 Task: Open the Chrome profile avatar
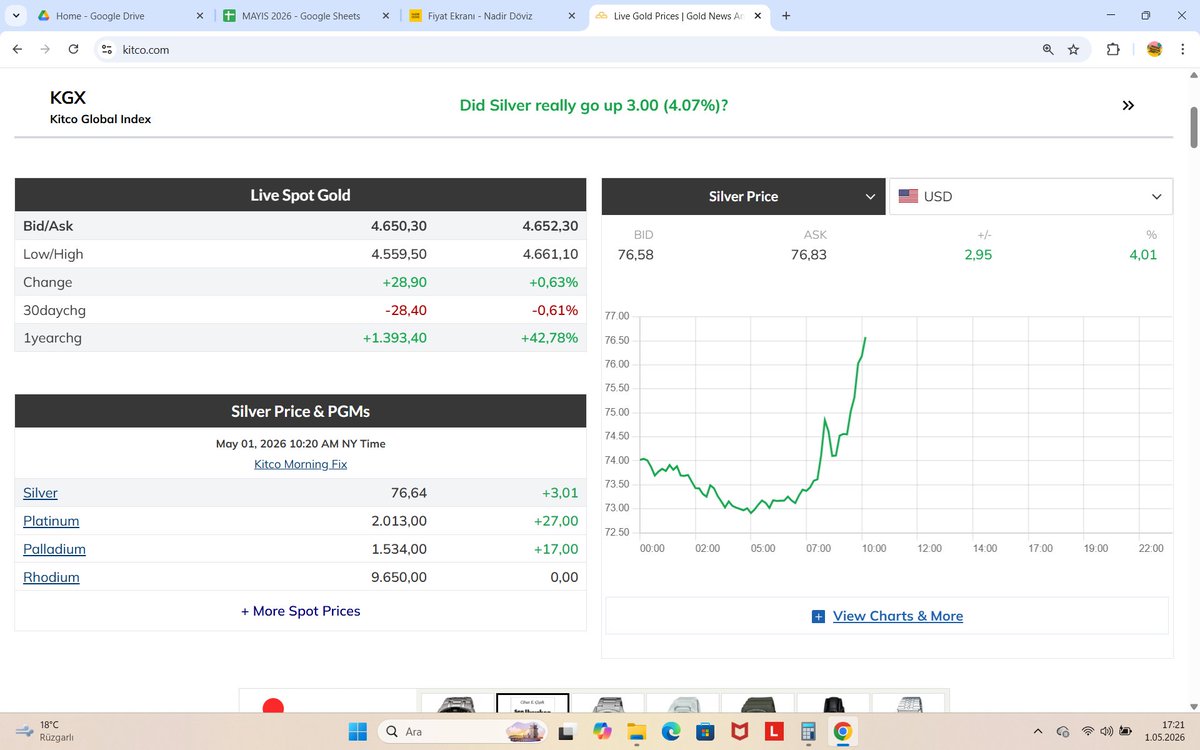[1154, 49]
